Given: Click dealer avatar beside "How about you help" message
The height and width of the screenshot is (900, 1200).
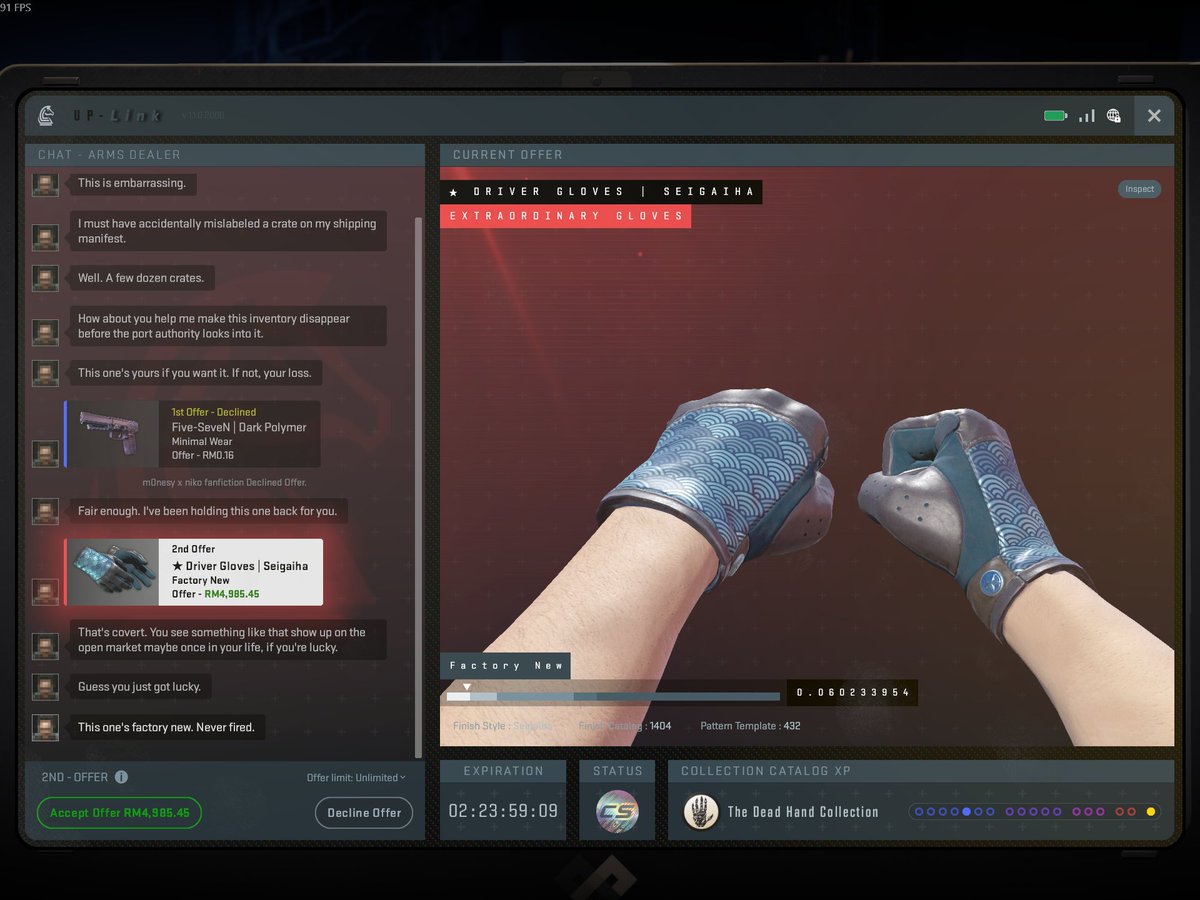Looking at the screenshot, I should coord(44,332).
